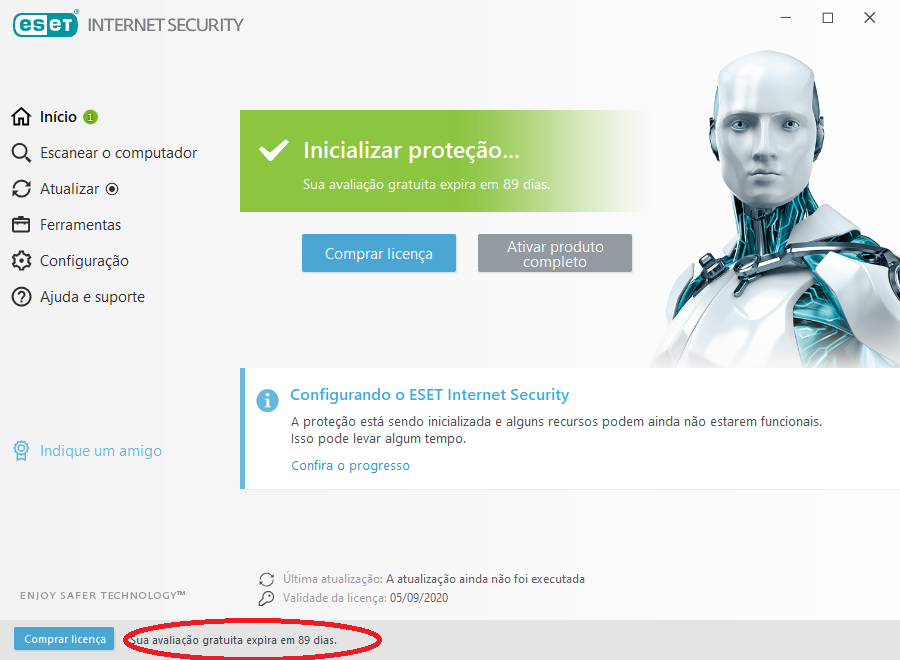
Task: Click the green Inicializar proteção status banner
Action: 445,161
